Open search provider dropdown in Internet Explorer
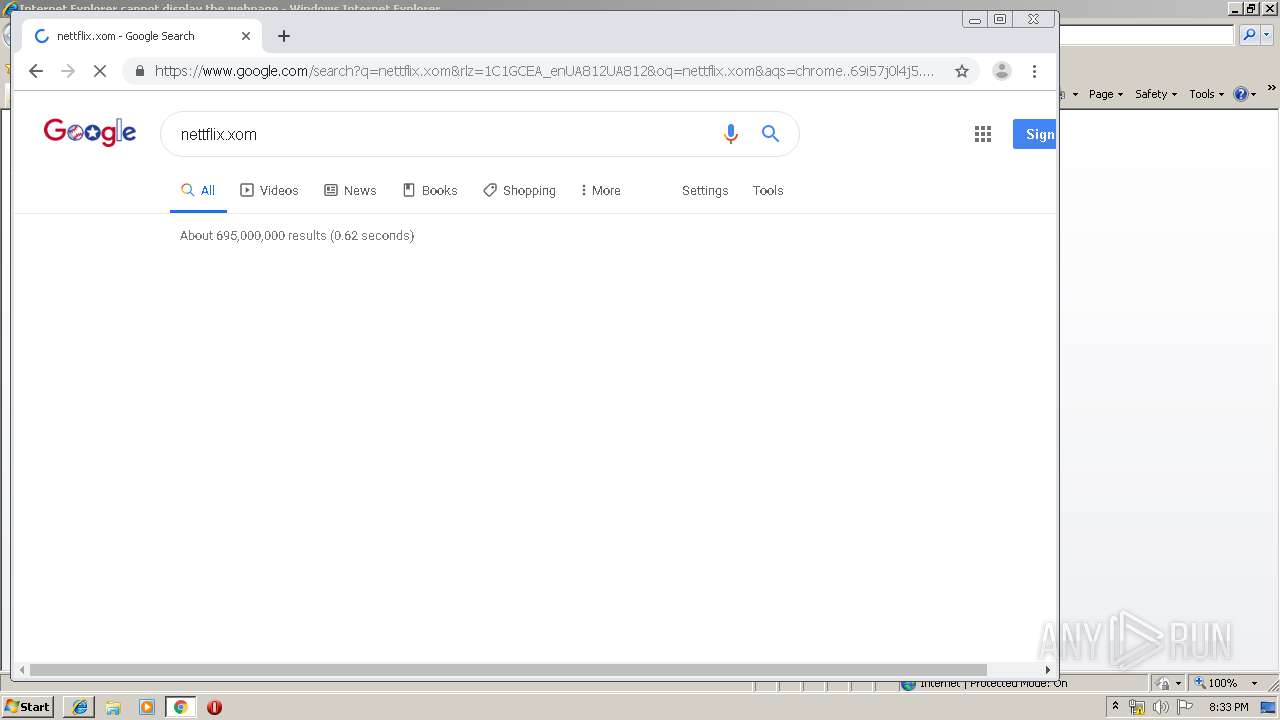 [1267, 35]
